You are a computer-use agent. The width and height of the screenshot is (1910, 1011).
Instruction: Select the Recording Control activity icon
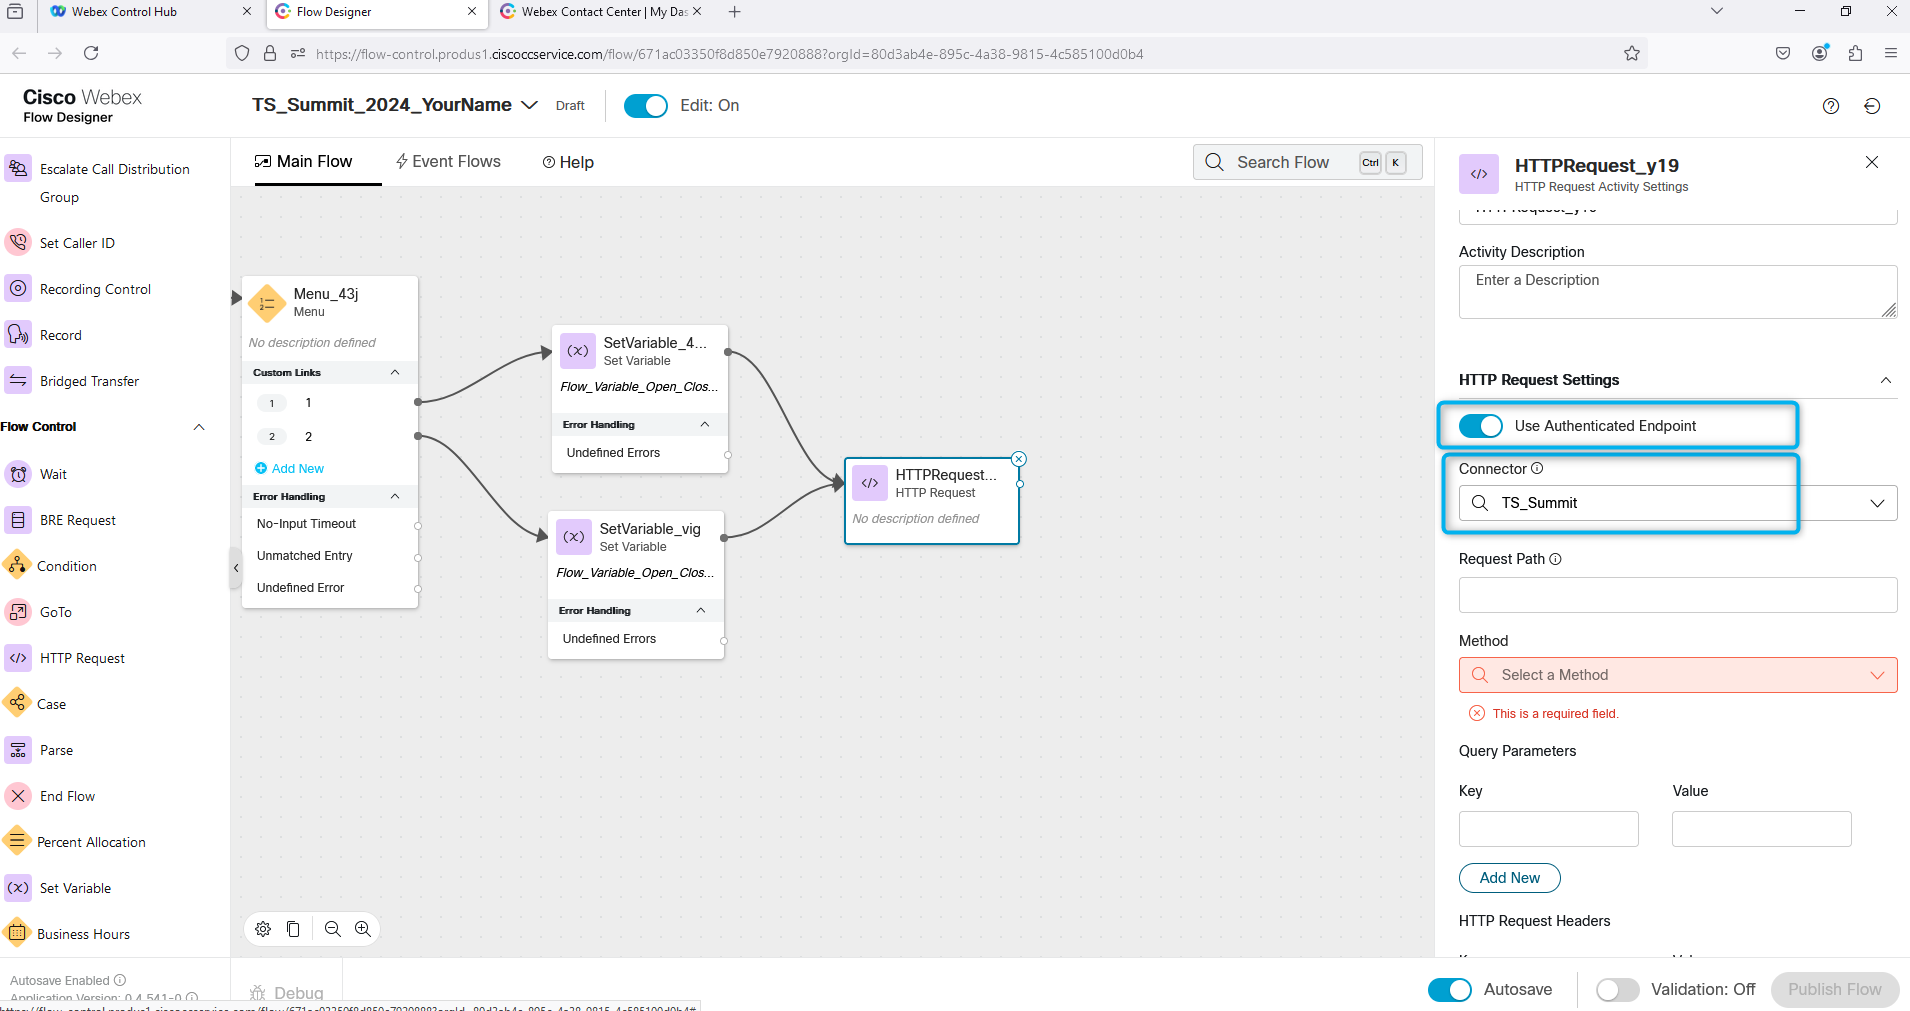pyautogui.click(x=18, y=288)
